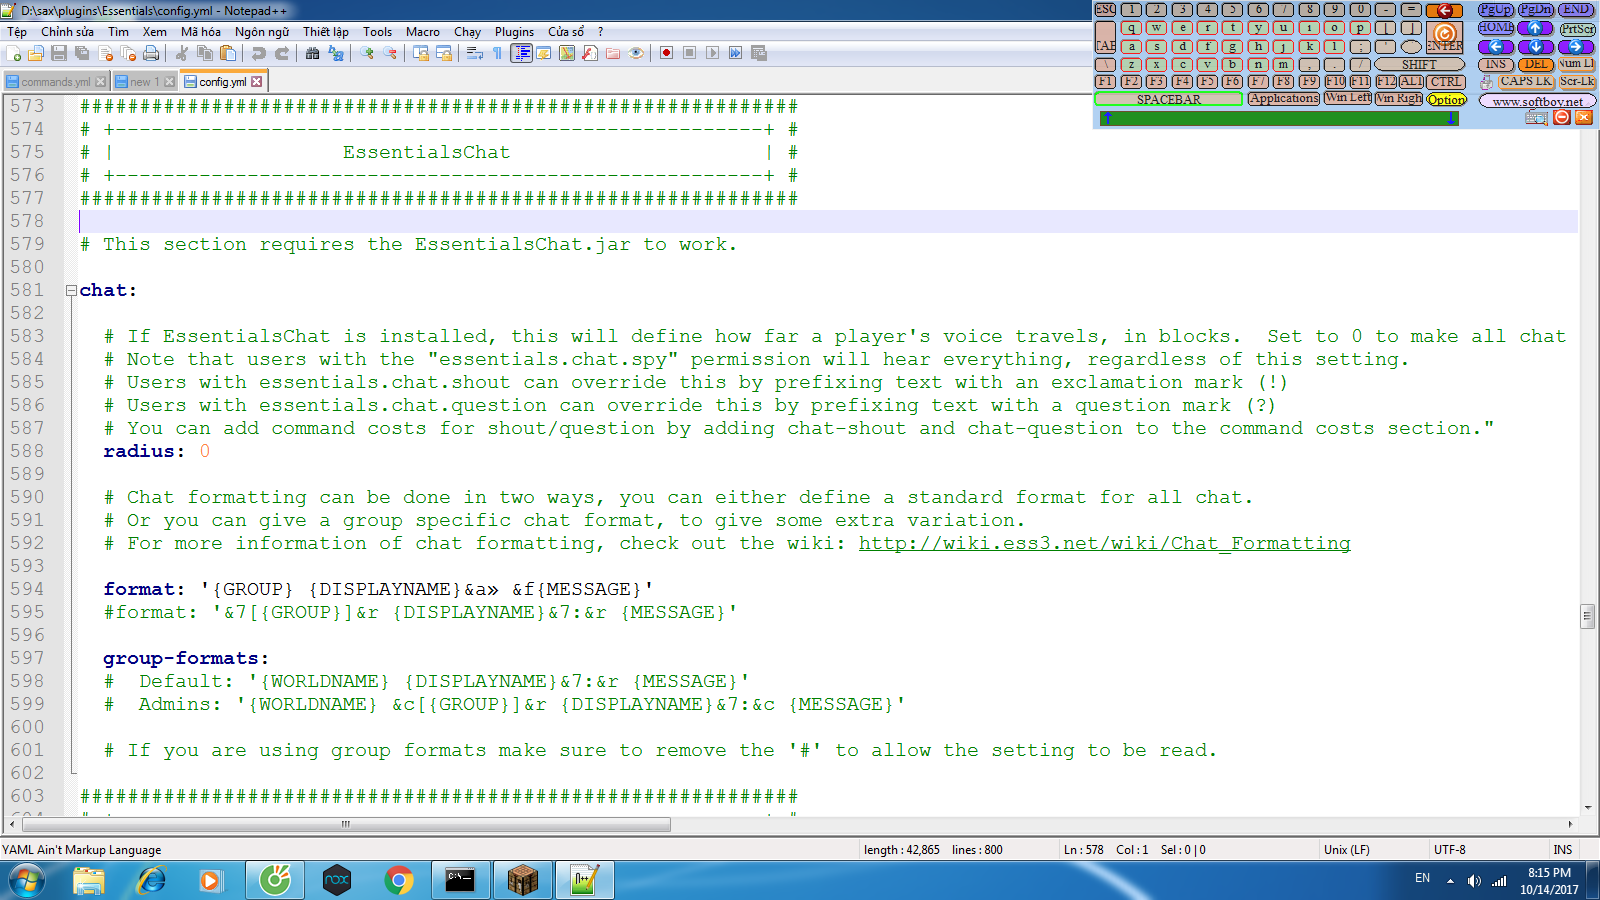Click the Zoom In magnifier icon
This screenshot has width=1600, height=900.
(367, 53)
